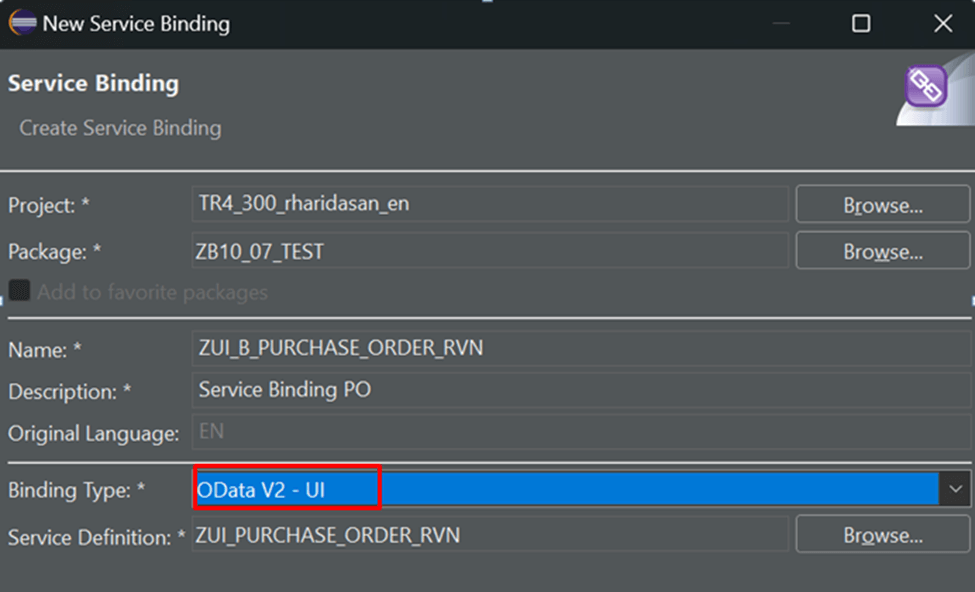975x592 pixels.
Task: Click the Eclipse logo icon in title bar
Action: point(22,23)
